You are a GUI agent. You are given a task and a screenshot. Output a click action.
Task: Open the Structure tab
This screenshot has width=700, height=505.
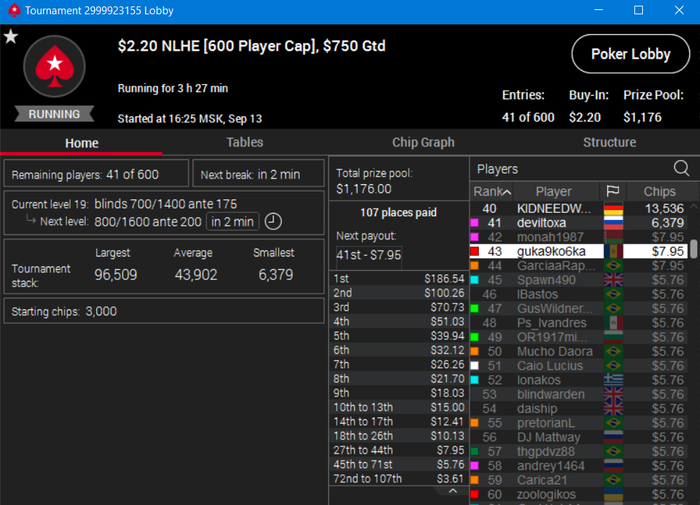[x=609, y=142]
